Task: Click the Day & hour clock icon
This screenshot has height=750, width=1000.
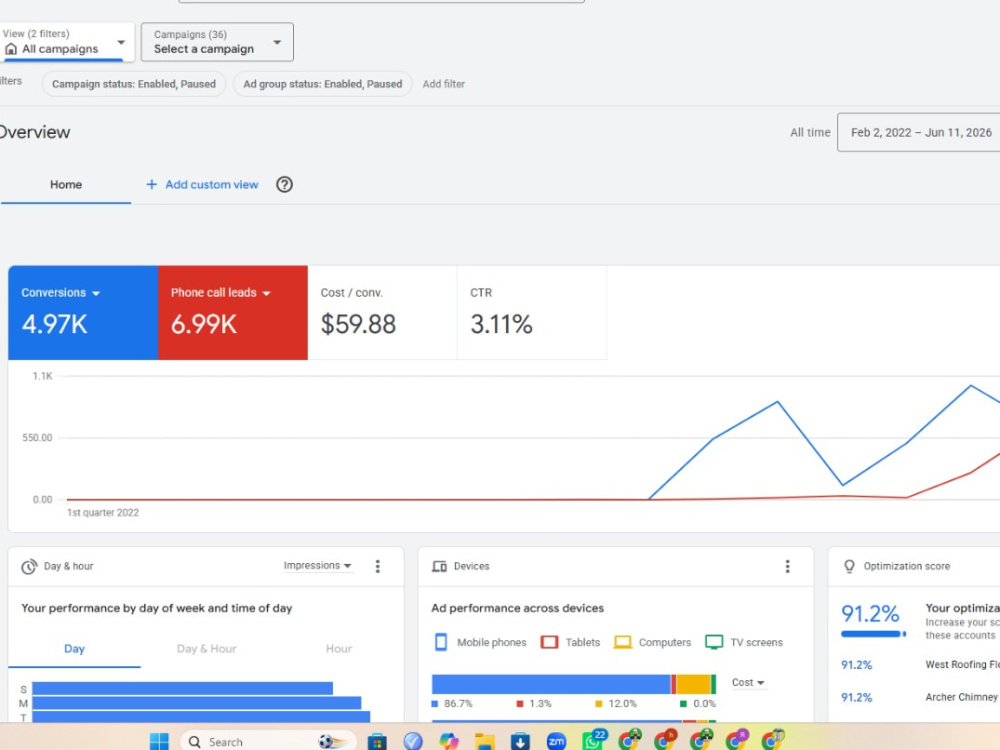Action: tap(29, 567)
